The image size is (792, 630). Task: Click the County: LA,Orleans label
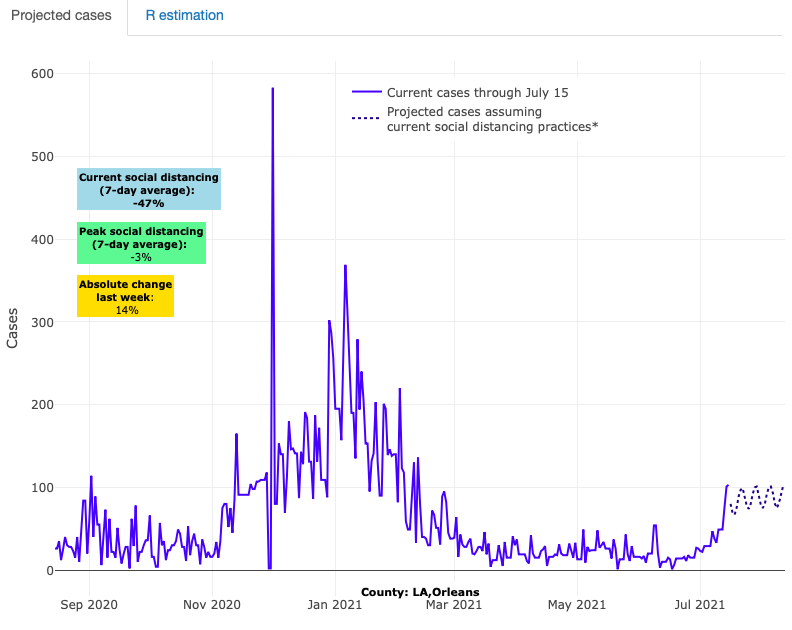420,592
